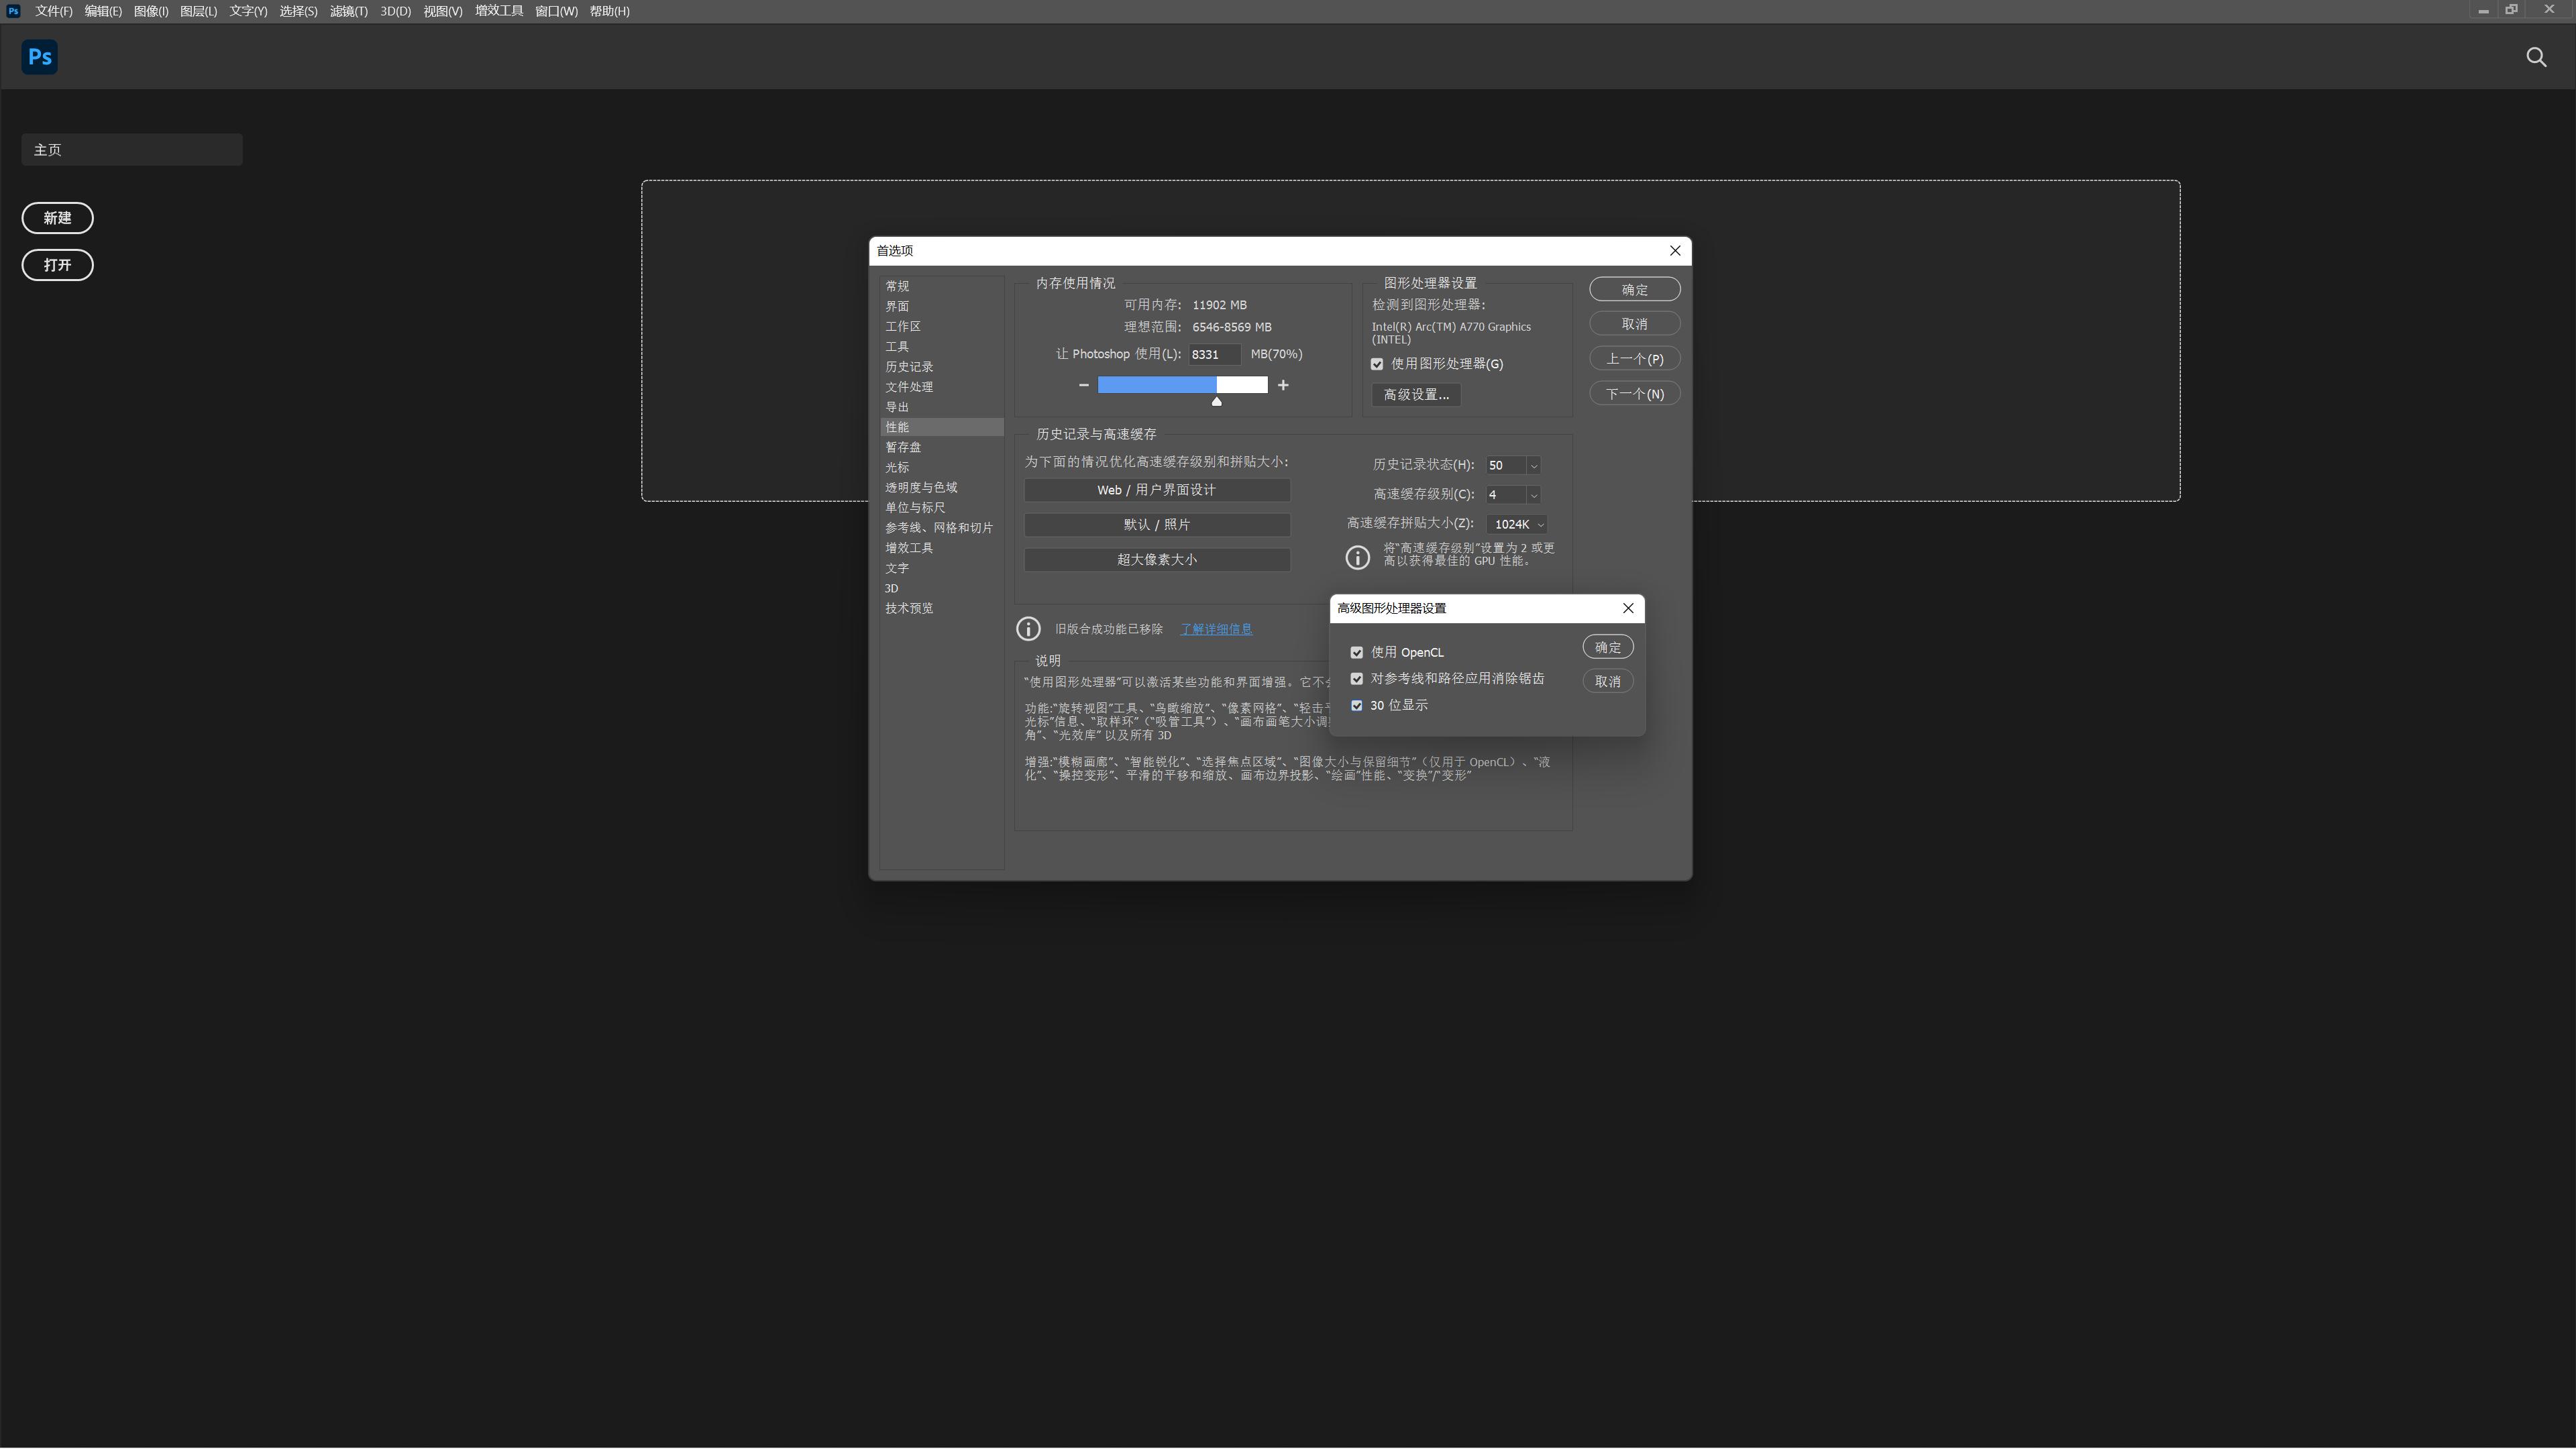Click the Photoshop memory amount input field
The height and width of the screenshot is (1449, 2576).
pyautogui.click(x=1213, y=355)
